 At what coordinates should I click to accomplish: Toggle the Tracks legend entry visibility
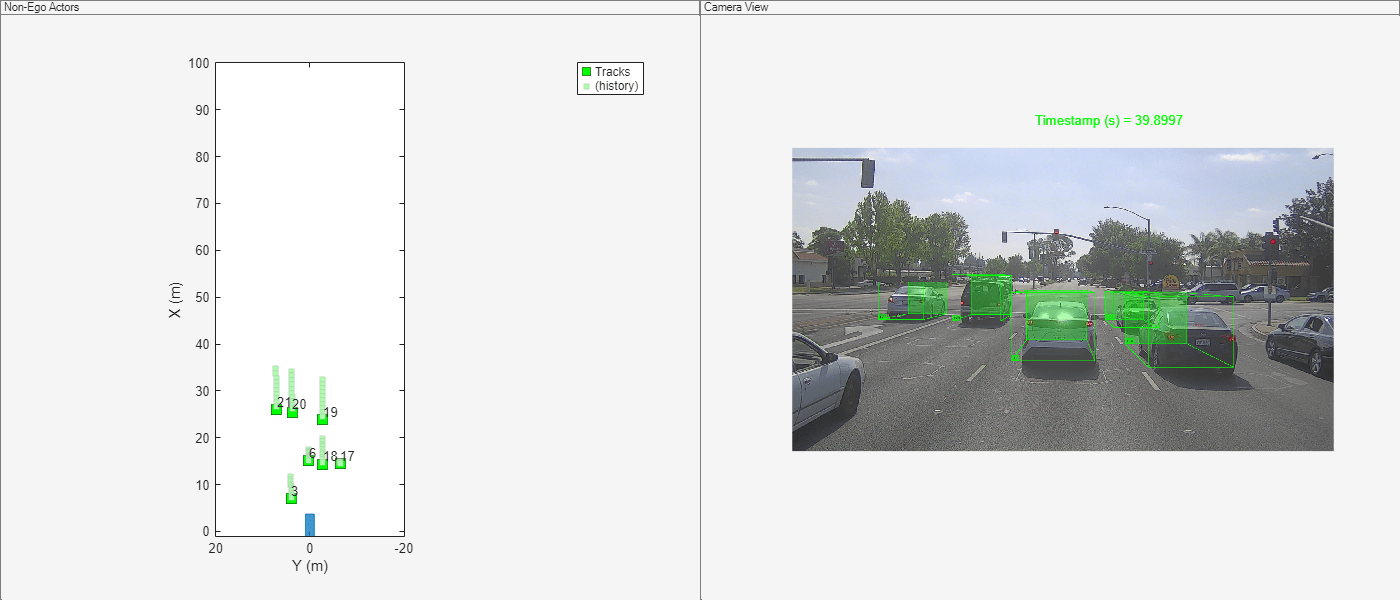coord(612,72)
